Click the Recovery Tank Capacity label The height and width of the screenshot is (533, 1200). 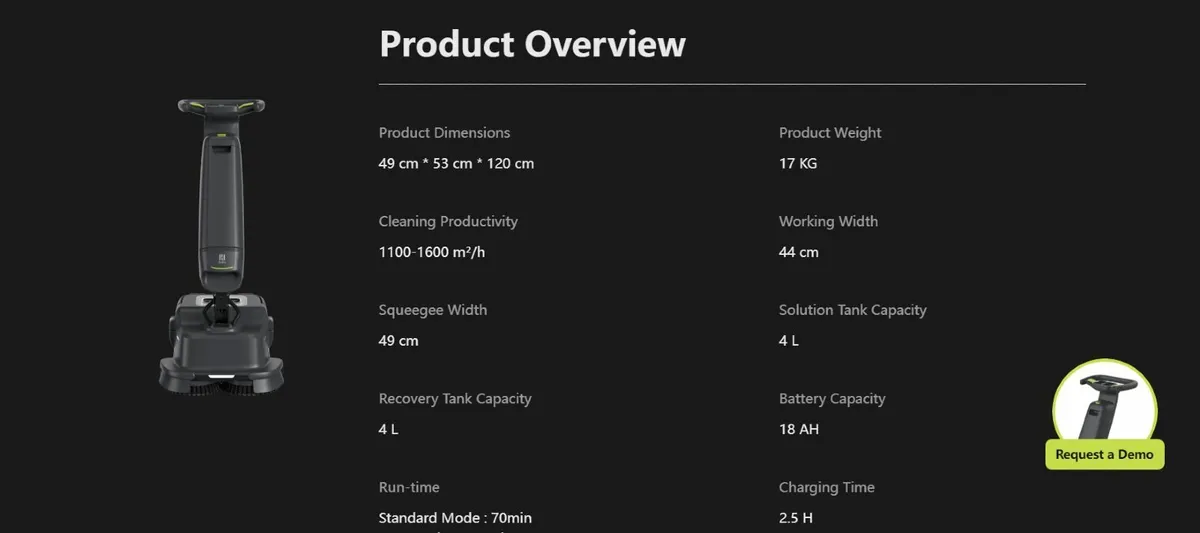pos(455,399)
